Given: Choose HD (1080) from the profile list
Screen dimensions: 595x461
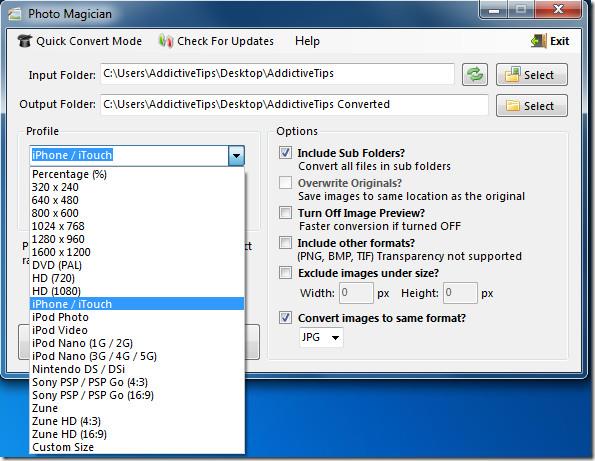Looking at the screenshot, I should [137, 291].
